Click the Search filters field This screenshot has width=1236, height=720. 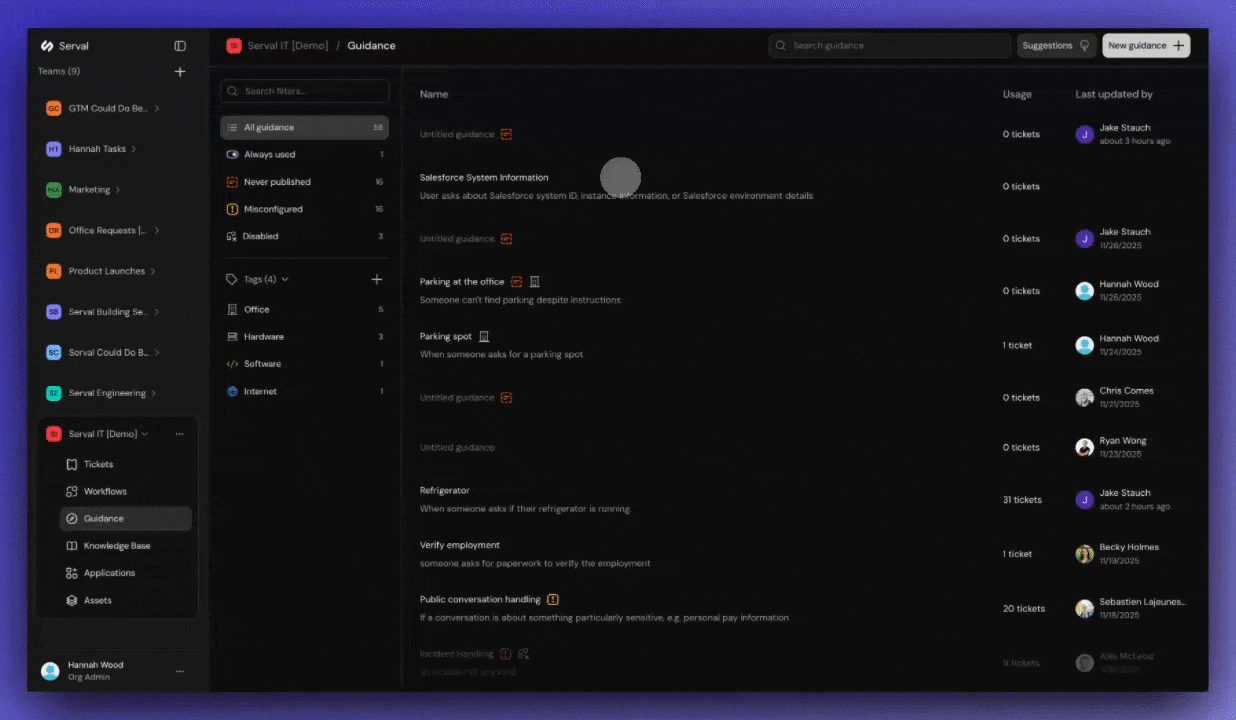coord(305,91)
